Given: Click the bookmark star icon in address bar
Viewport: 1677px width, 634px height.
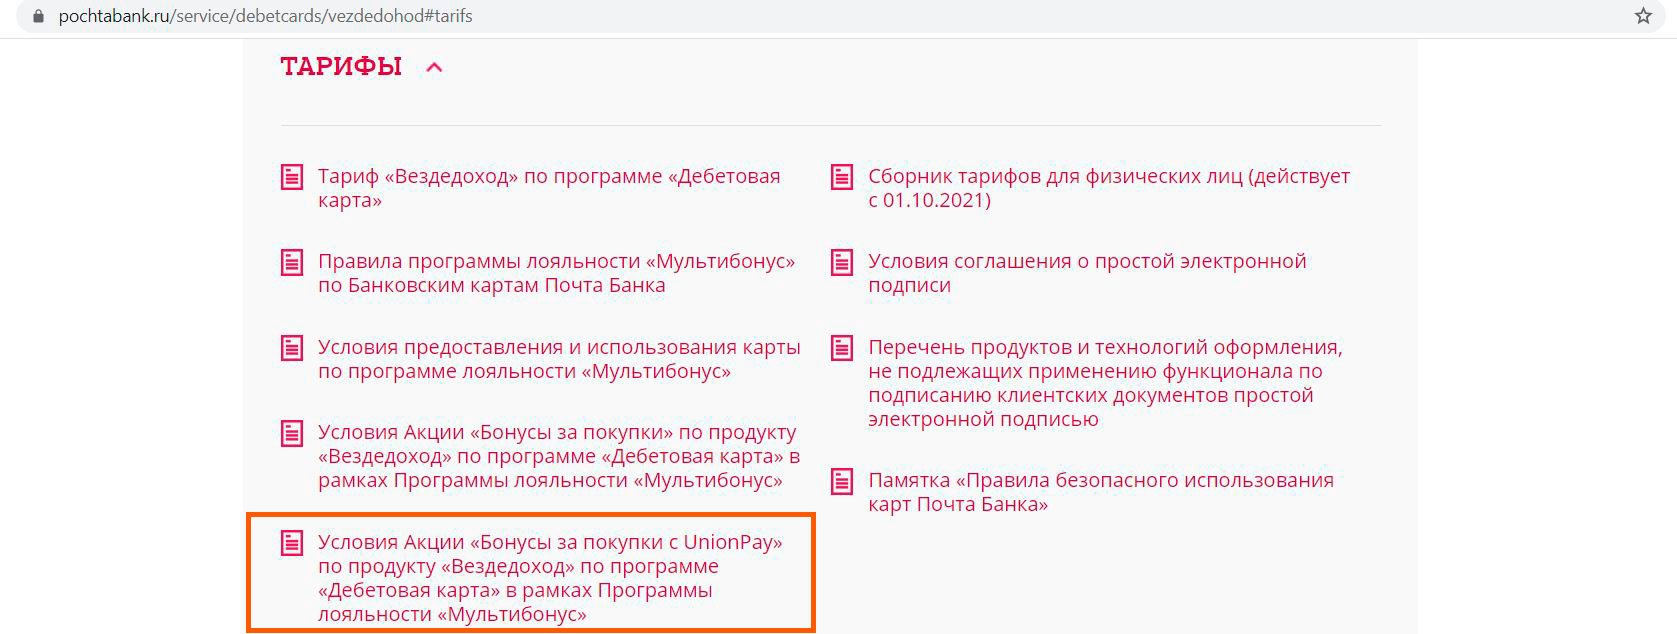Looking at the screenshot, I should click(x=1643, y=16).
